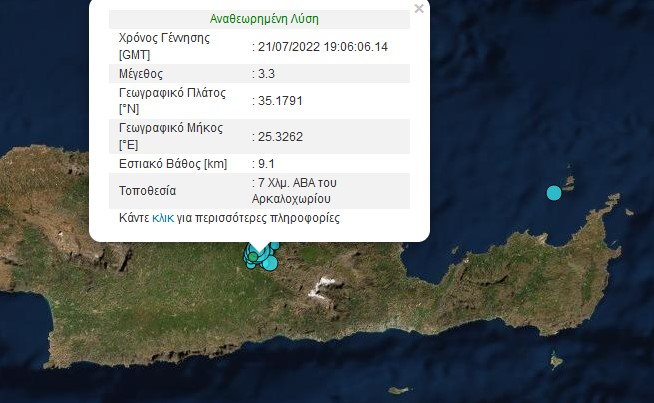Click the magnitude value 3.3
Viewport: 654px width, 403px height.
coord(265,73)
